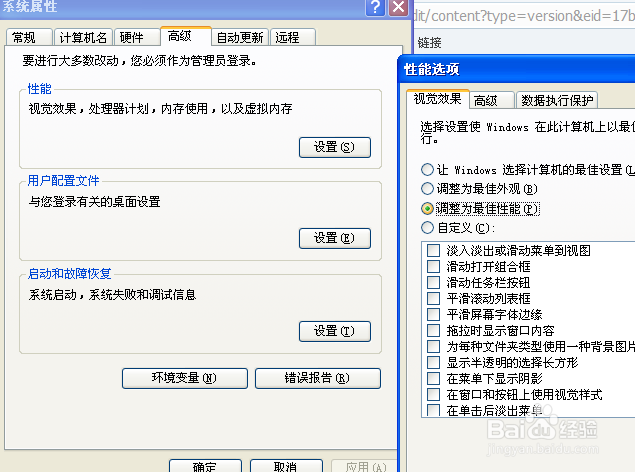Image resolution: width=635 pixels, height=472 pixels.
Task: Select the 高级 tab in 系统属性
Action: click(x=185, y=36)
